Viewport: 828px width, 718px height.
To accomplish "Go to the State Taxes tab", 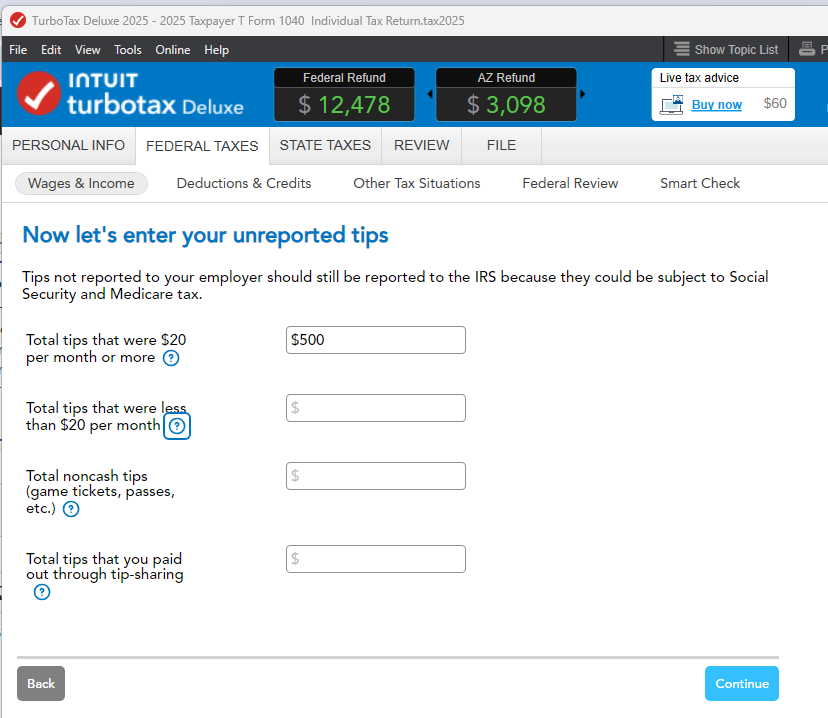I will pos(325,145).
